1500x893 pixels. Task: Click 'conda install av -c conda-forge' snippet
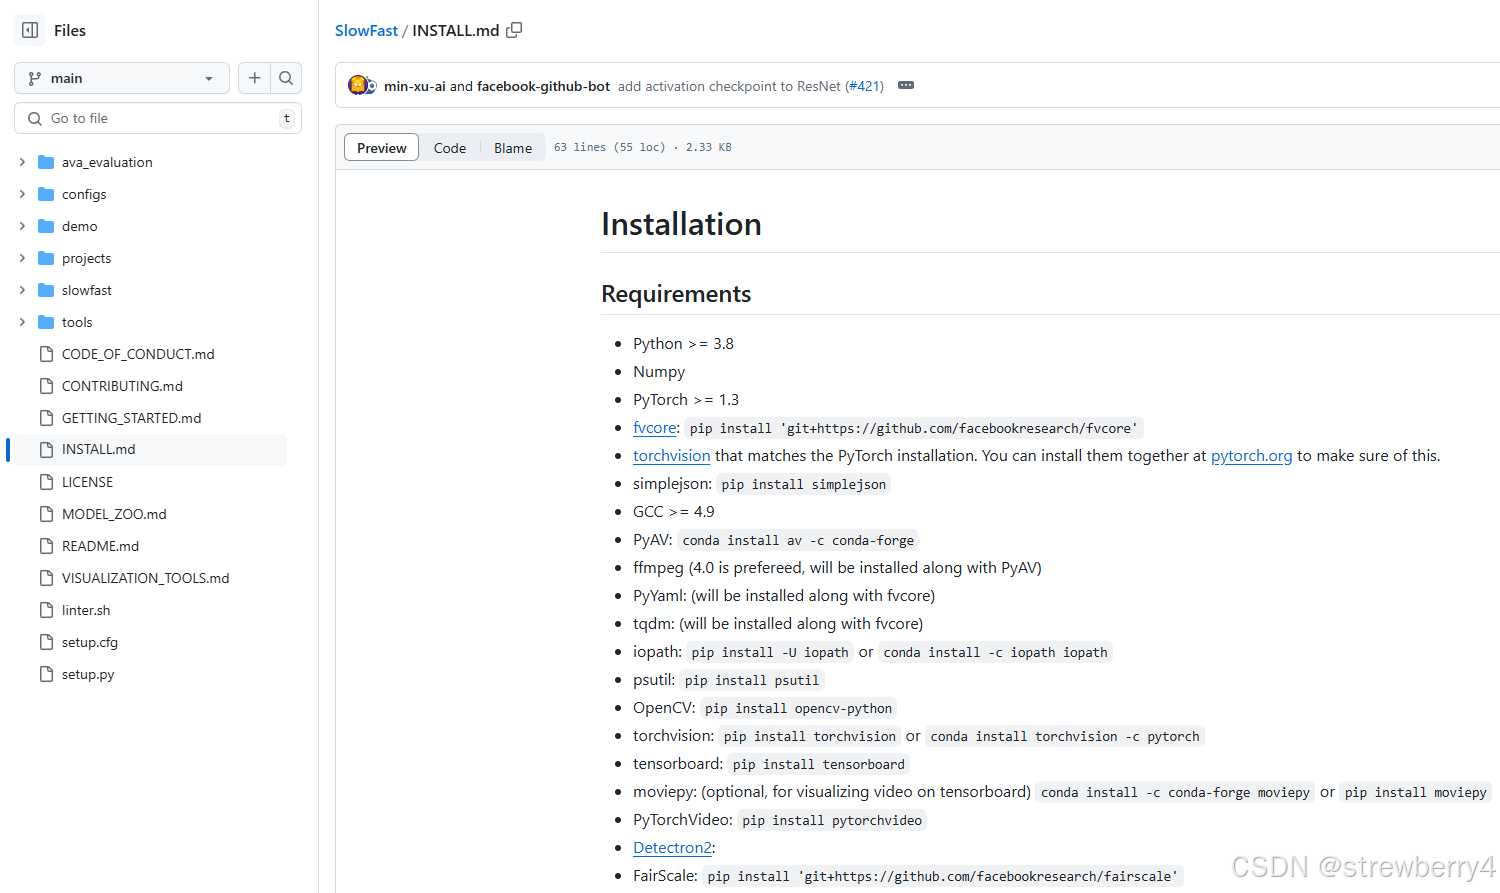(798, 540)
